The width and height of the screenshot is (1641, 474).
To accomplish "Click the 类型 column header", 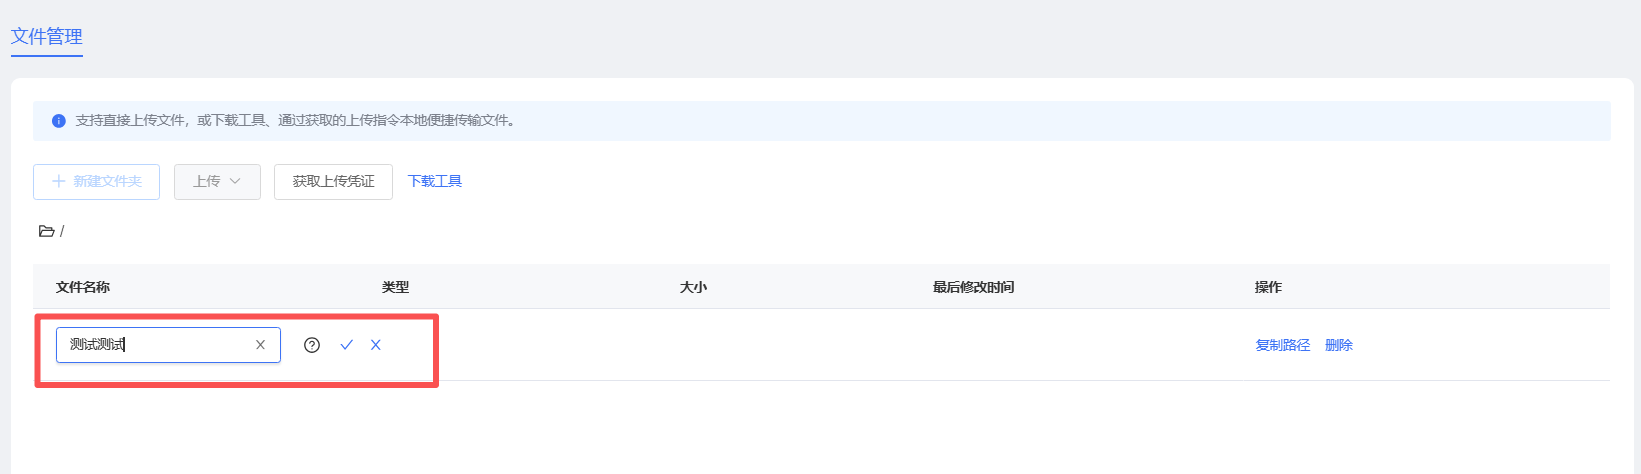I will pos(395,287).
